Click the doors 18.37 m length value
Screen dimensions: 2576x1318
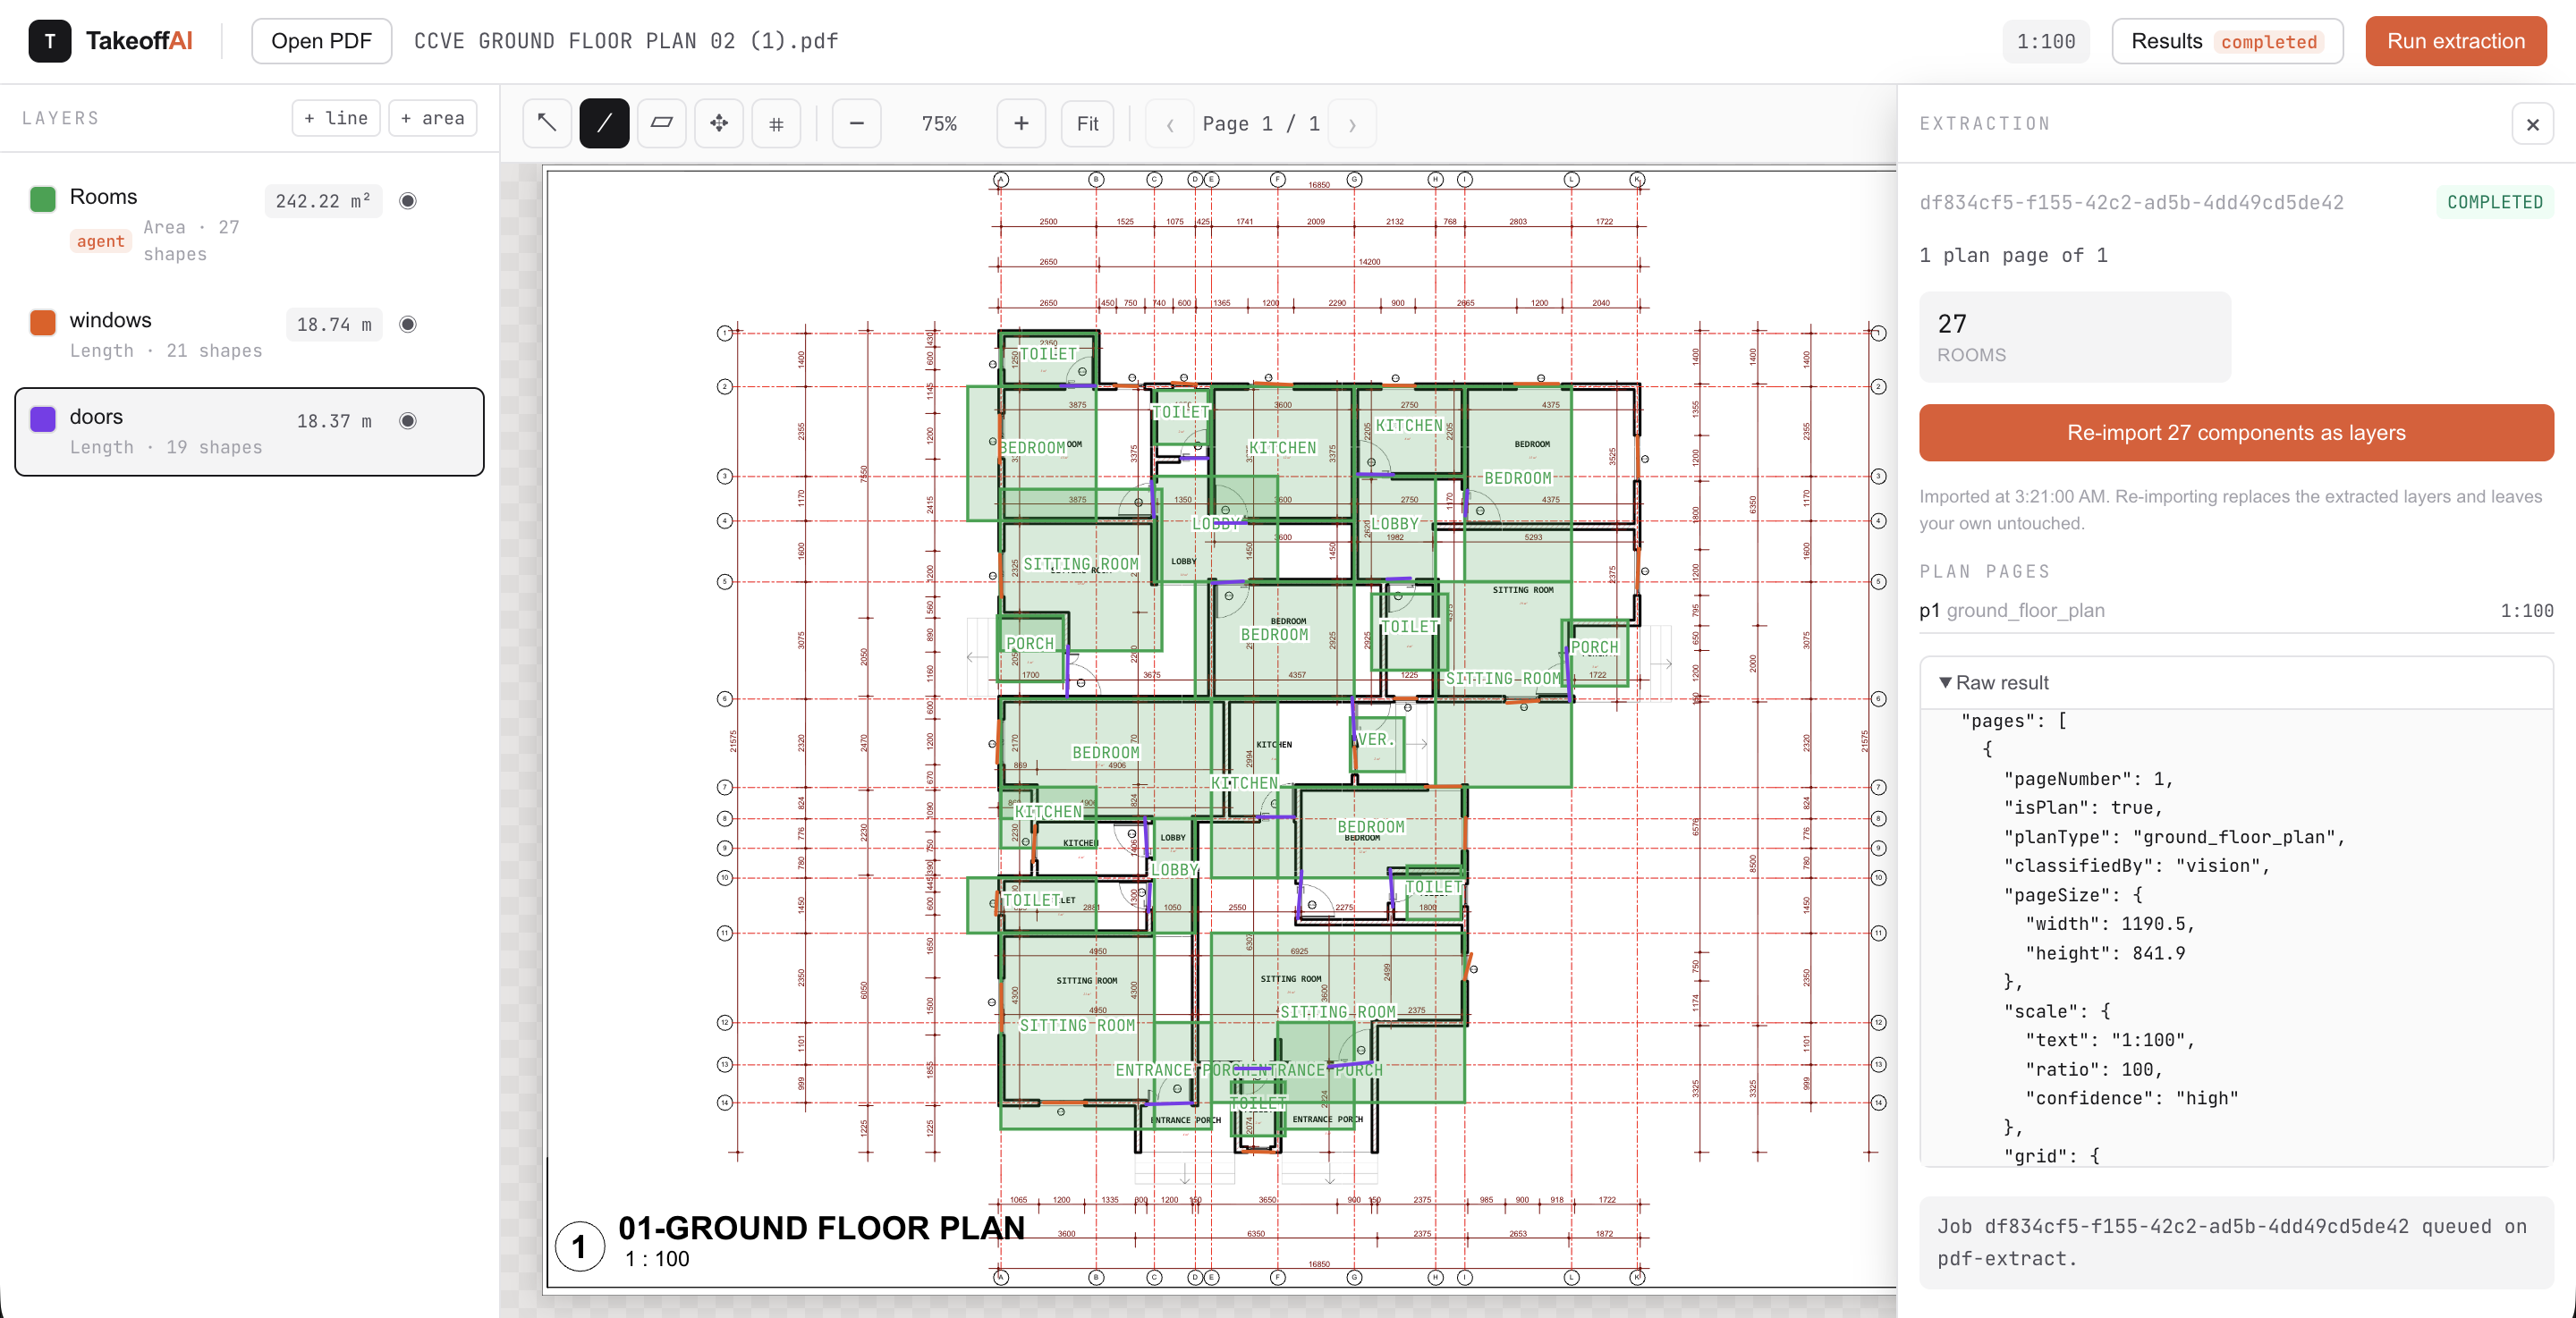[x=334, y=421]
